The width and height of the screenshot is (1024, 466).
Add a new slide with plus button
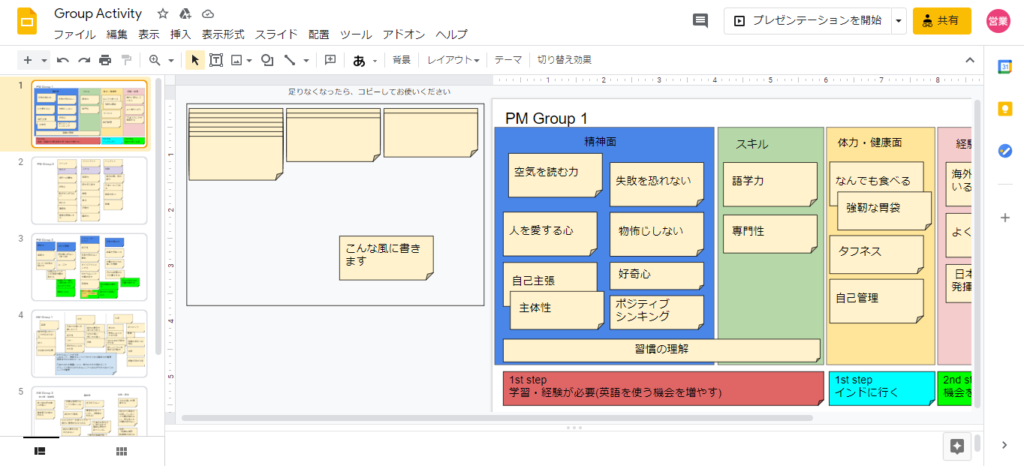(27, 60)
